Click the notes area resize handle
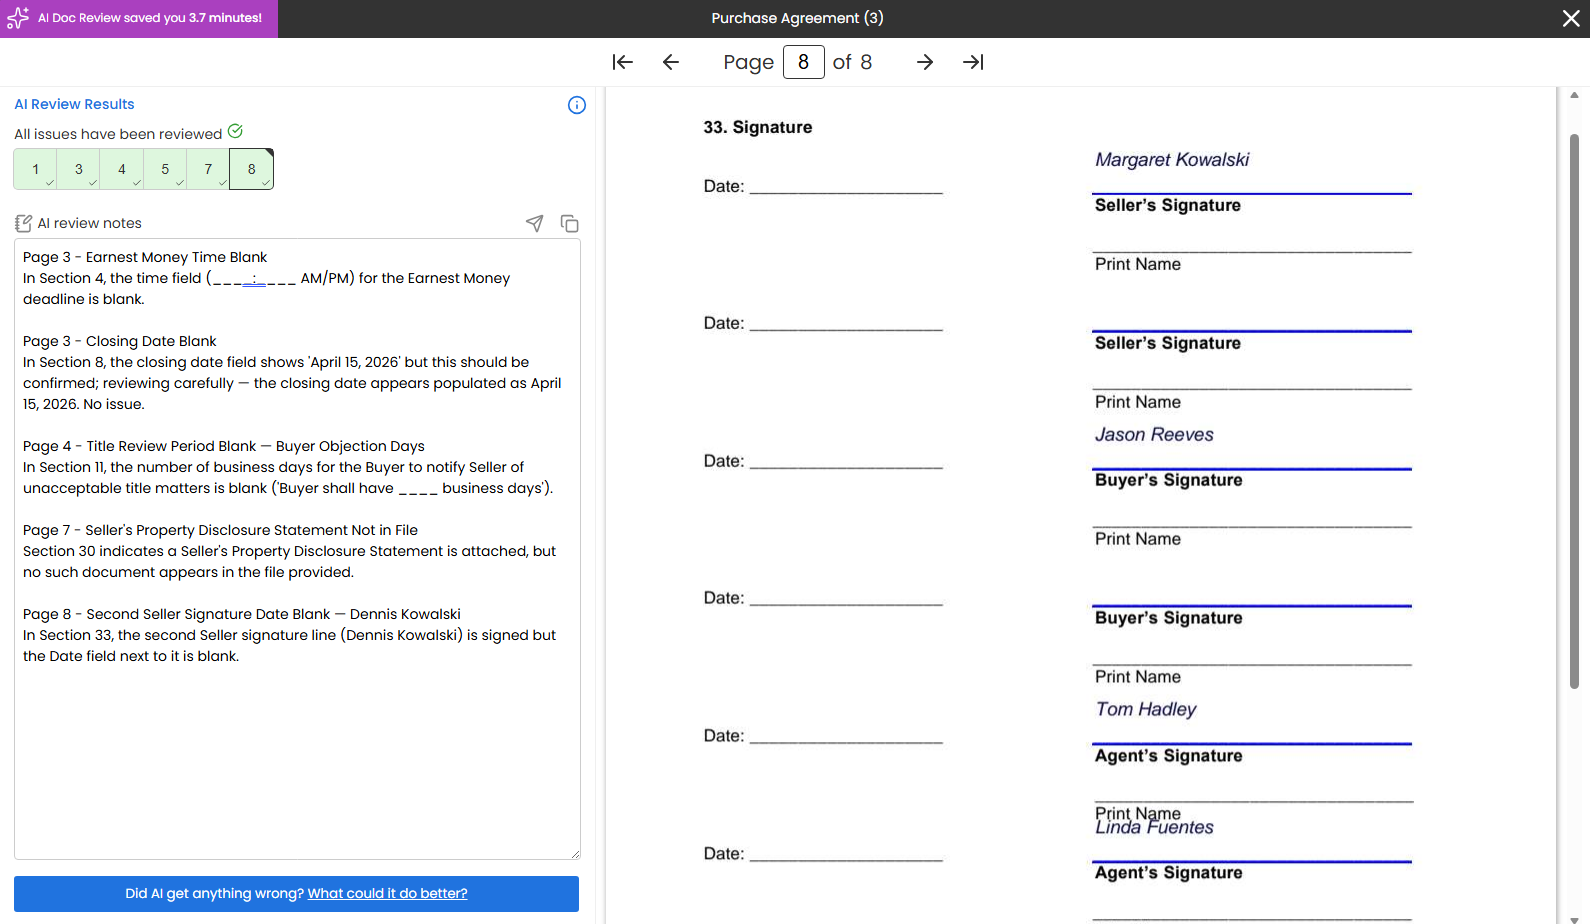This screenshot has height=924, width=1590. point(575,854)
